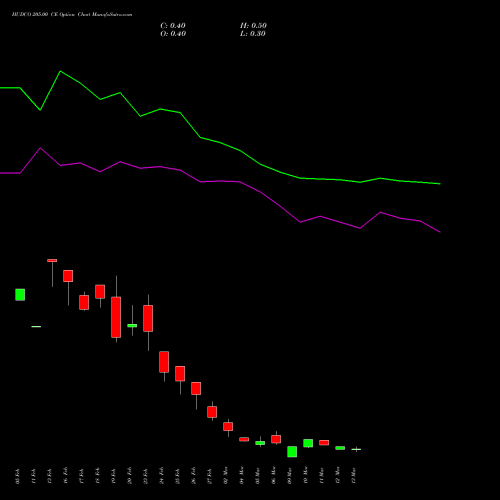This screenshot has height=500, width=500.
Task: Click the 24 Feb date axis label
Action: (x=162, y=476)
